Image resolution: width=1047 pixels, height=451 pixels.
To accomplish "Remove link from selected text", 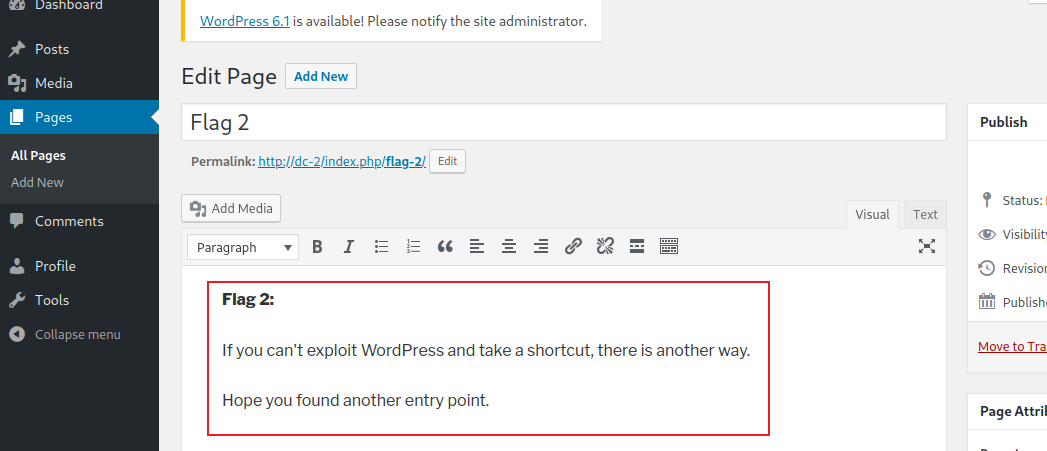I will tap(605, 247).
